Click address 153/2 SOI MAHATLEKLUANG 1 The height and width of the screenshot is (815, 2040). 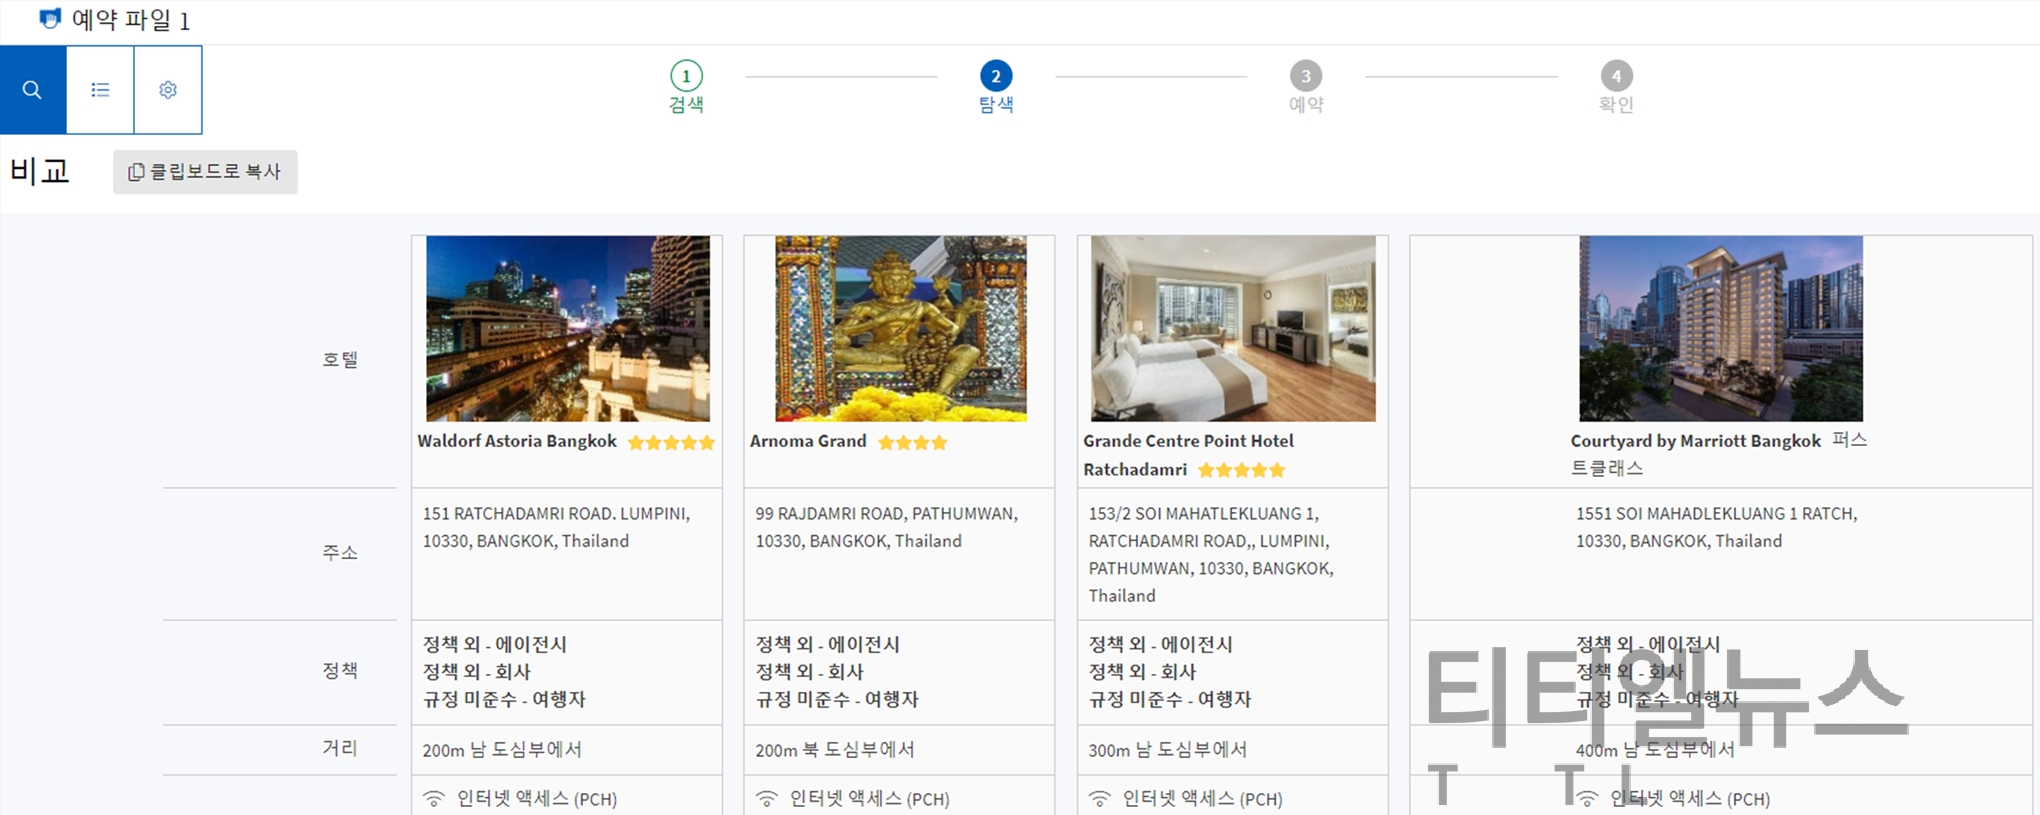pyautogui.click(x=1211, y=554)
